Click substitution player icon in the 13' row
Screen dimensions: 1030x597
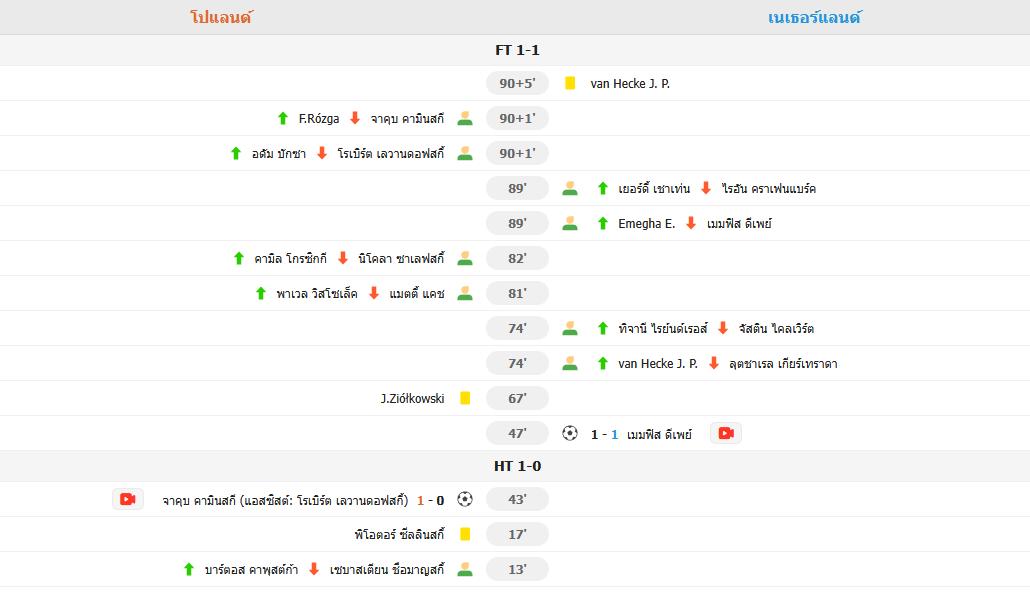pyautogui.click(x=465, y=569)
